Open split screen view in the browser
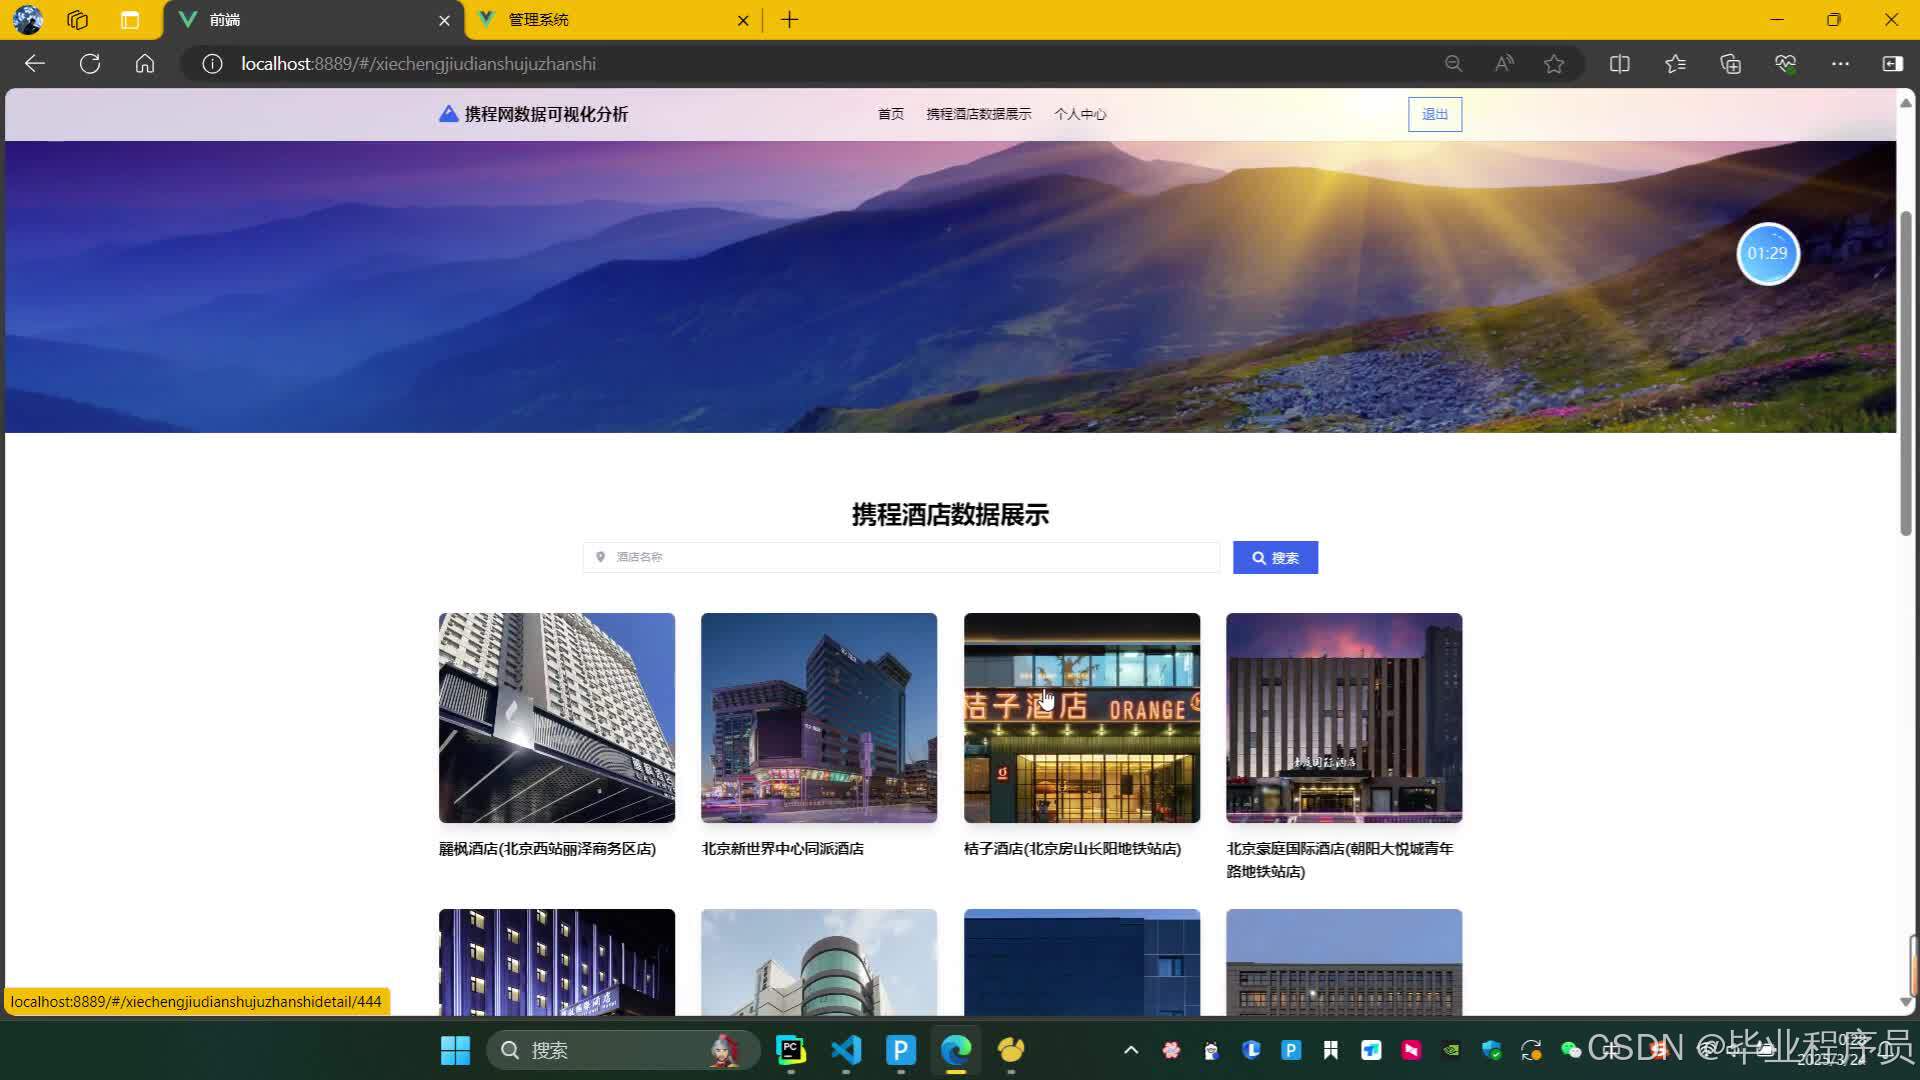This screenshot has height=1080, width=1920. pos(1618,63)
